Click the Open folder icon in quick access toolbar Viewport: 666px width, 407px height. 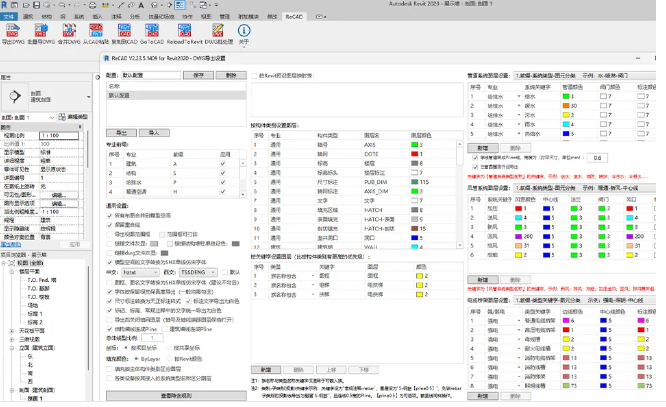click(26, 5)
